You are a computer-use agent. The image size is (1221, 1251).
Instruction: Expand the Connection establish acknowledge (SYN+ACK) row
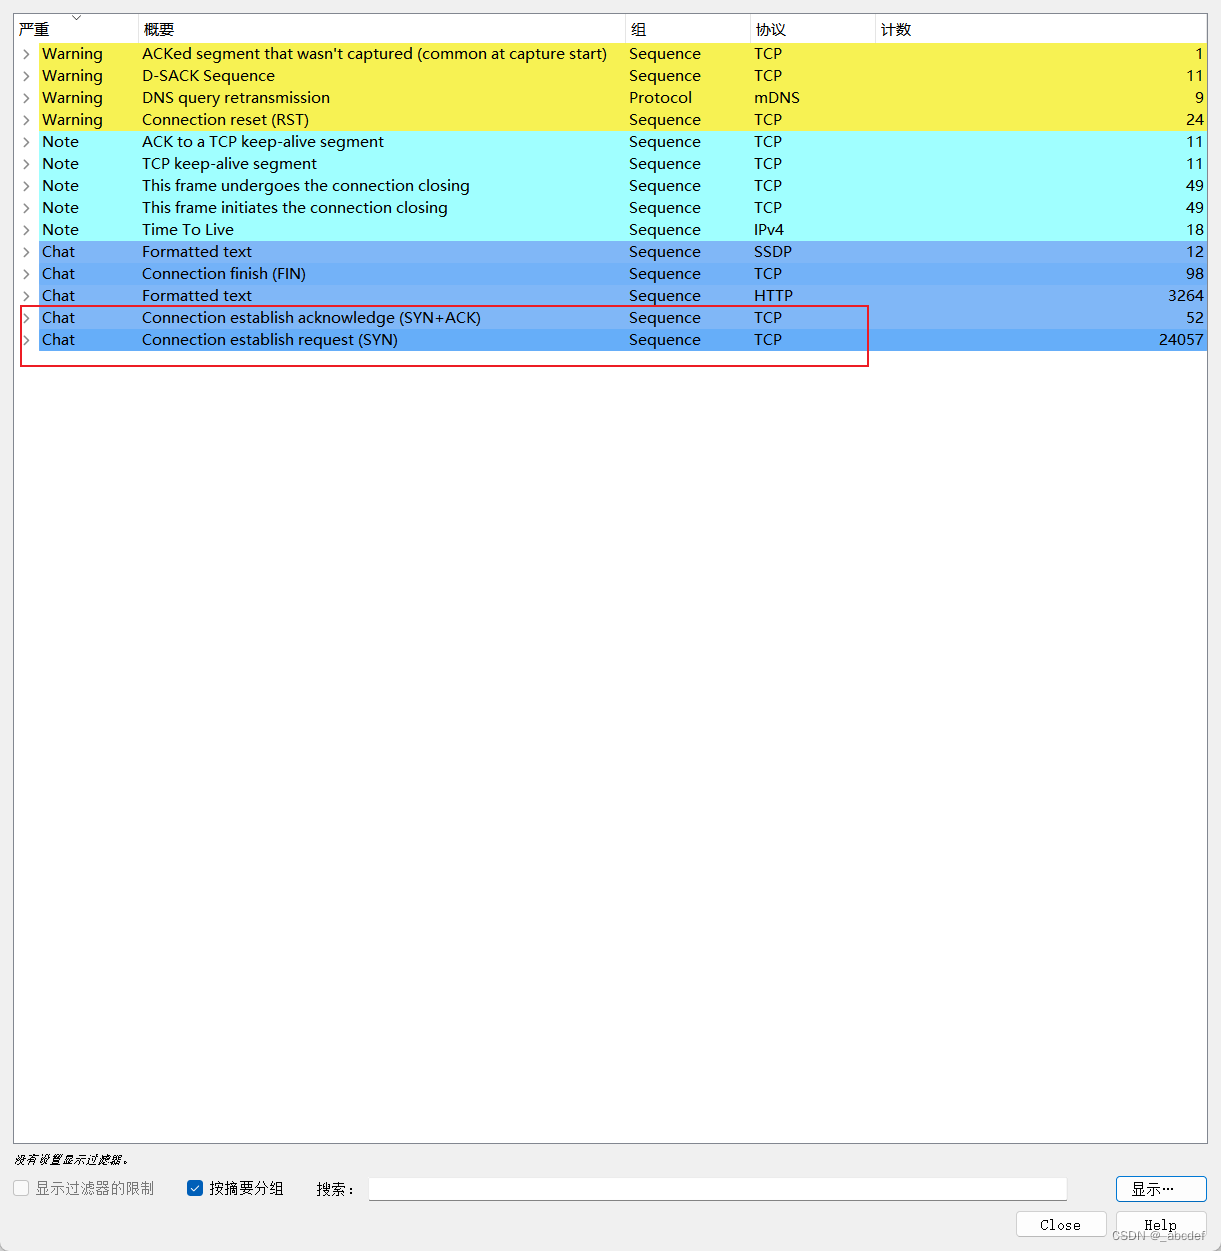[x=26, y=318]
